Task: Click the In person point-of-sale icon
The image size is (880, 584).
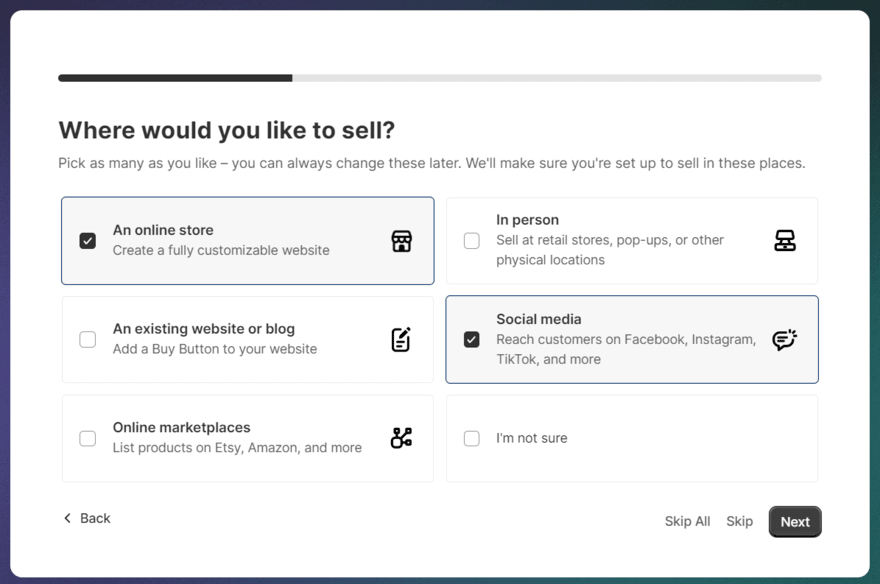Action: tap(785, 241)
